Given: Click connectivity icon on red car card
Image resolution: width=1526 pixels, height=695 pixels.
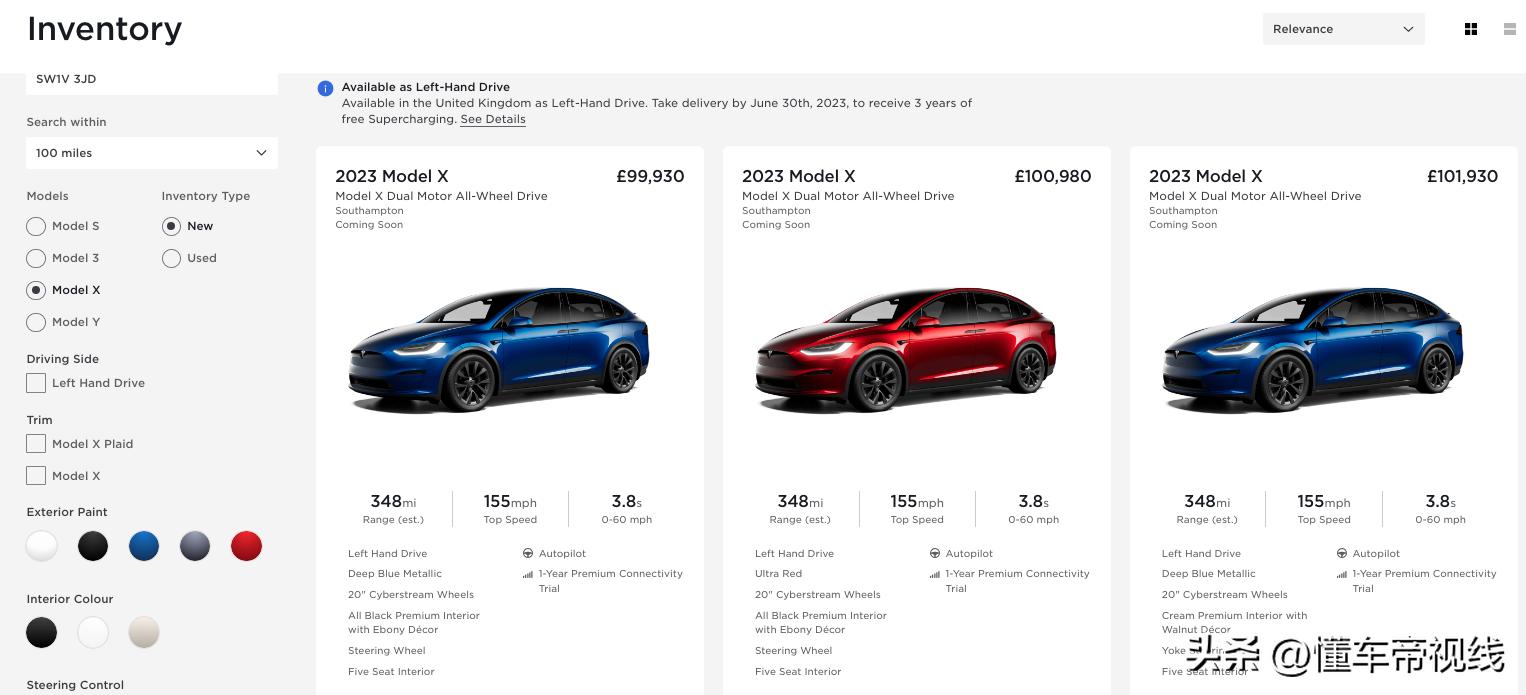Looking at the screenshot, I should coord(934,574).
